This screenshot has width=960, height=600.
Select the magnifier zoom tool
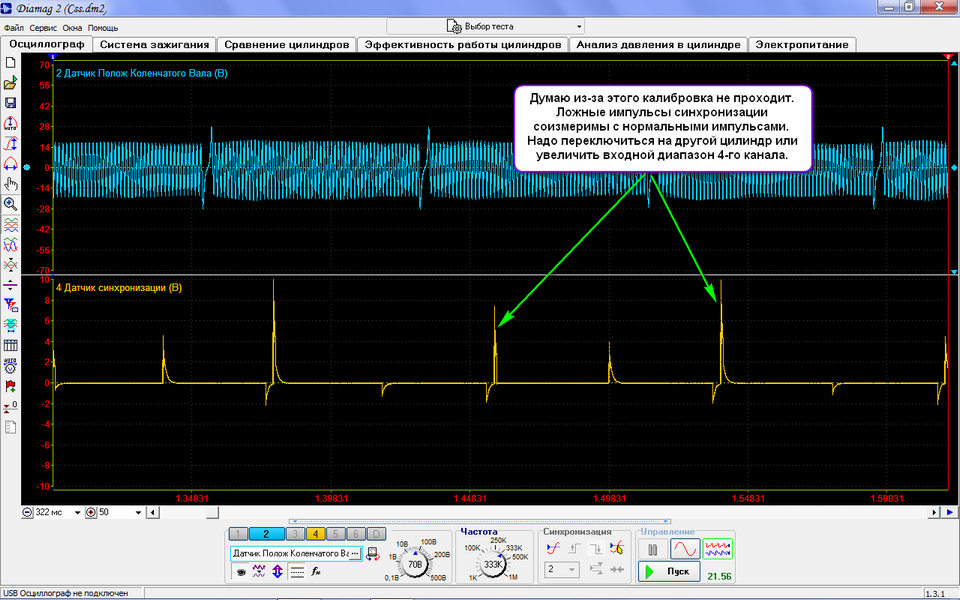(10, 204)
